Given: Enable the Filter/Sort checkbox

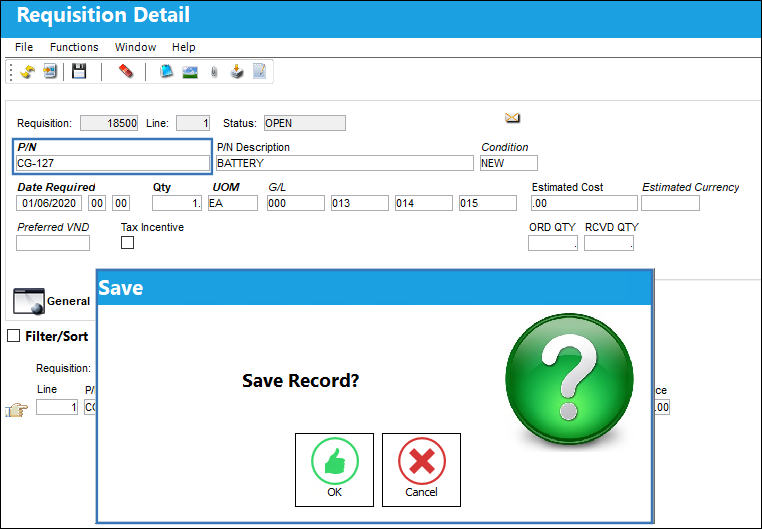Looking at the screenshot, I should click(14, 336).
